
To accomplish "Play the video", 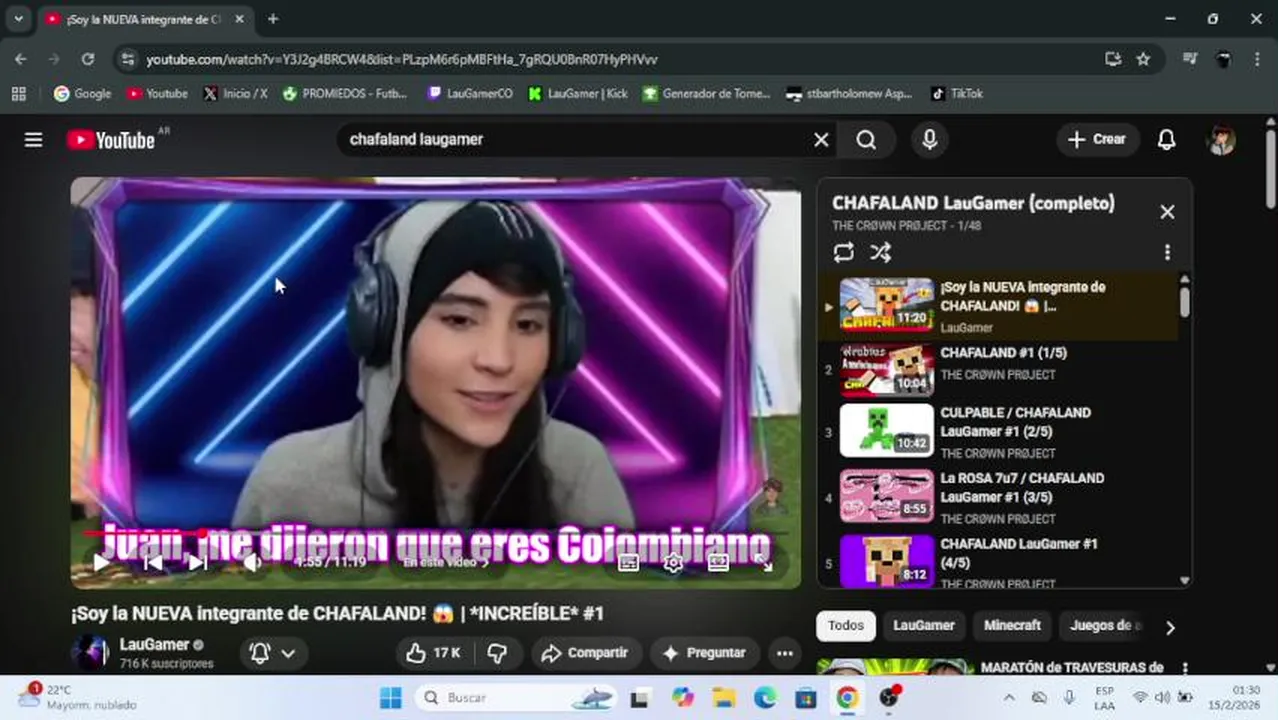I will point(101,562).
